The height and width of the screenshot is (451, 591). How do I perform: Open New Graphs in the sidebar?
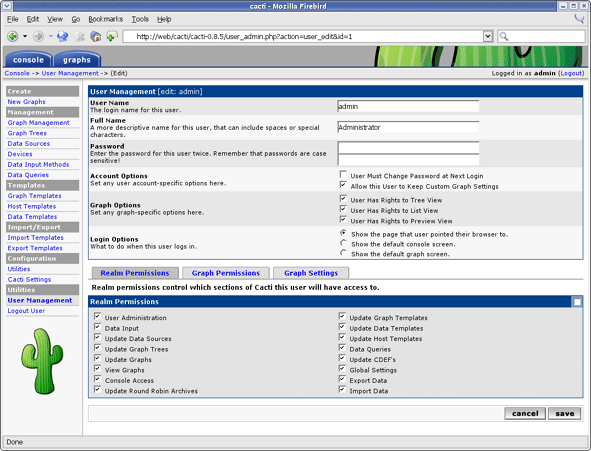[x=26, y=102]
